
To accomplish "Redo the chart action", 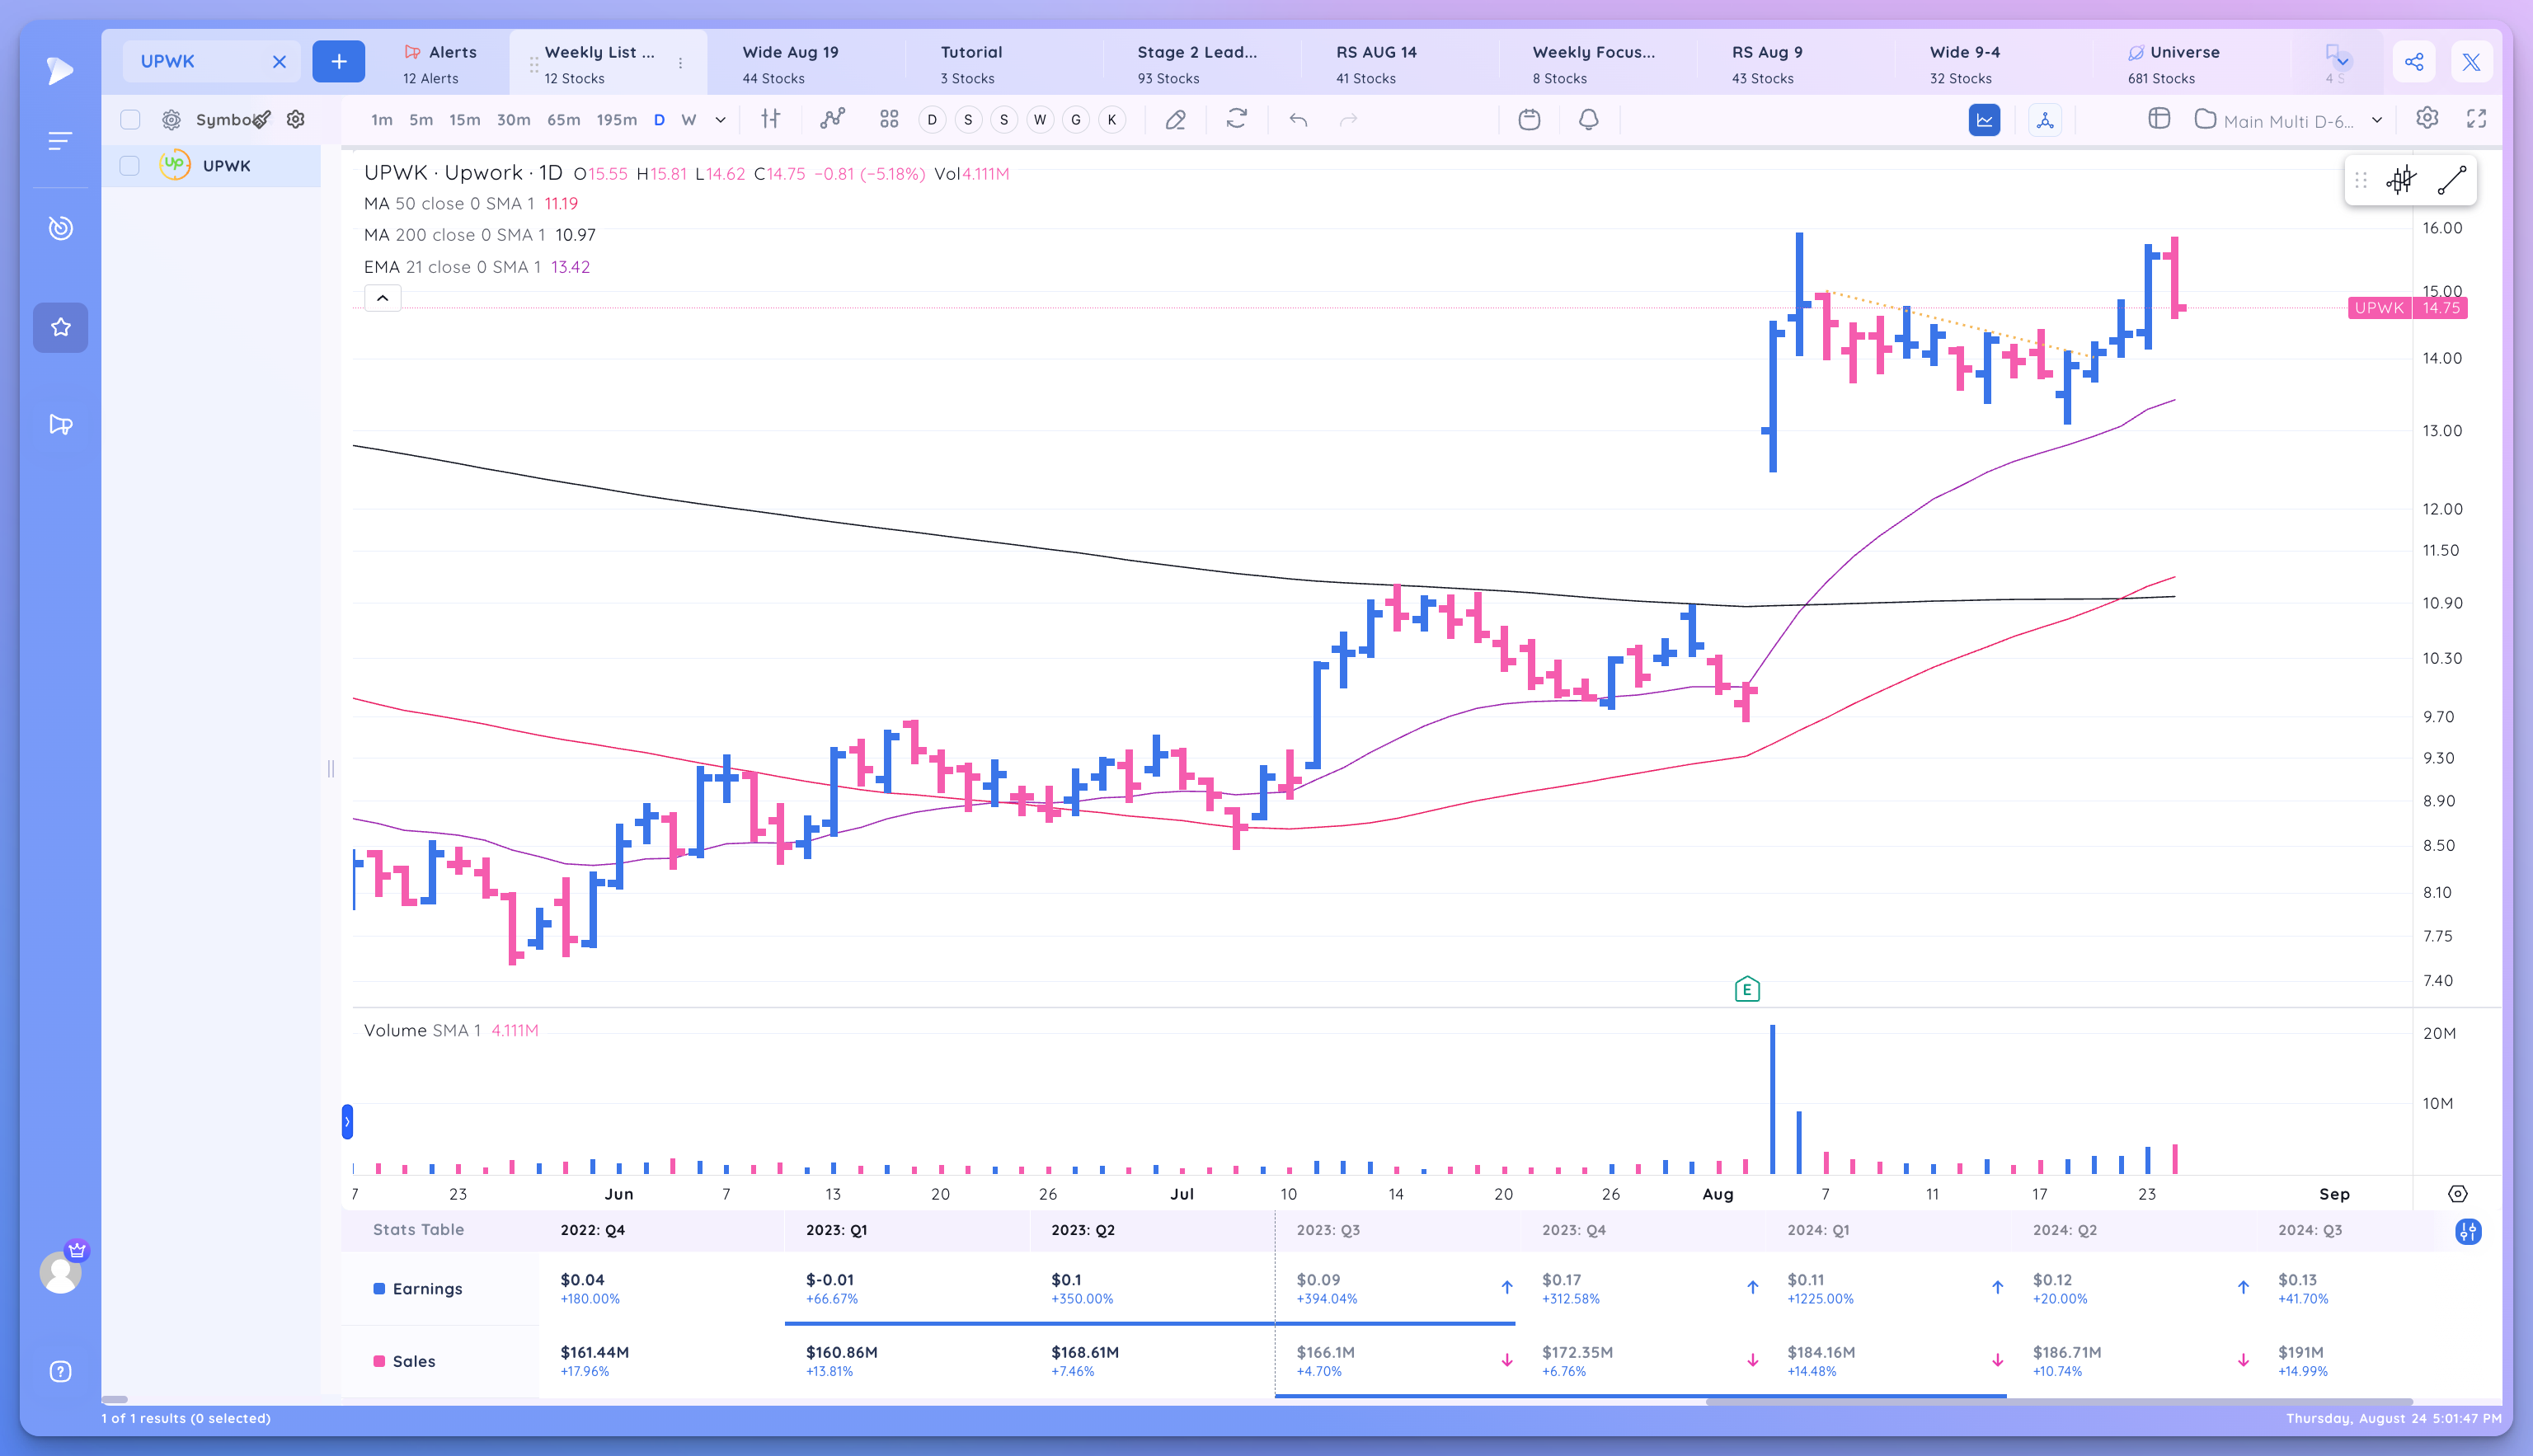I will [x=1348, y=120].
